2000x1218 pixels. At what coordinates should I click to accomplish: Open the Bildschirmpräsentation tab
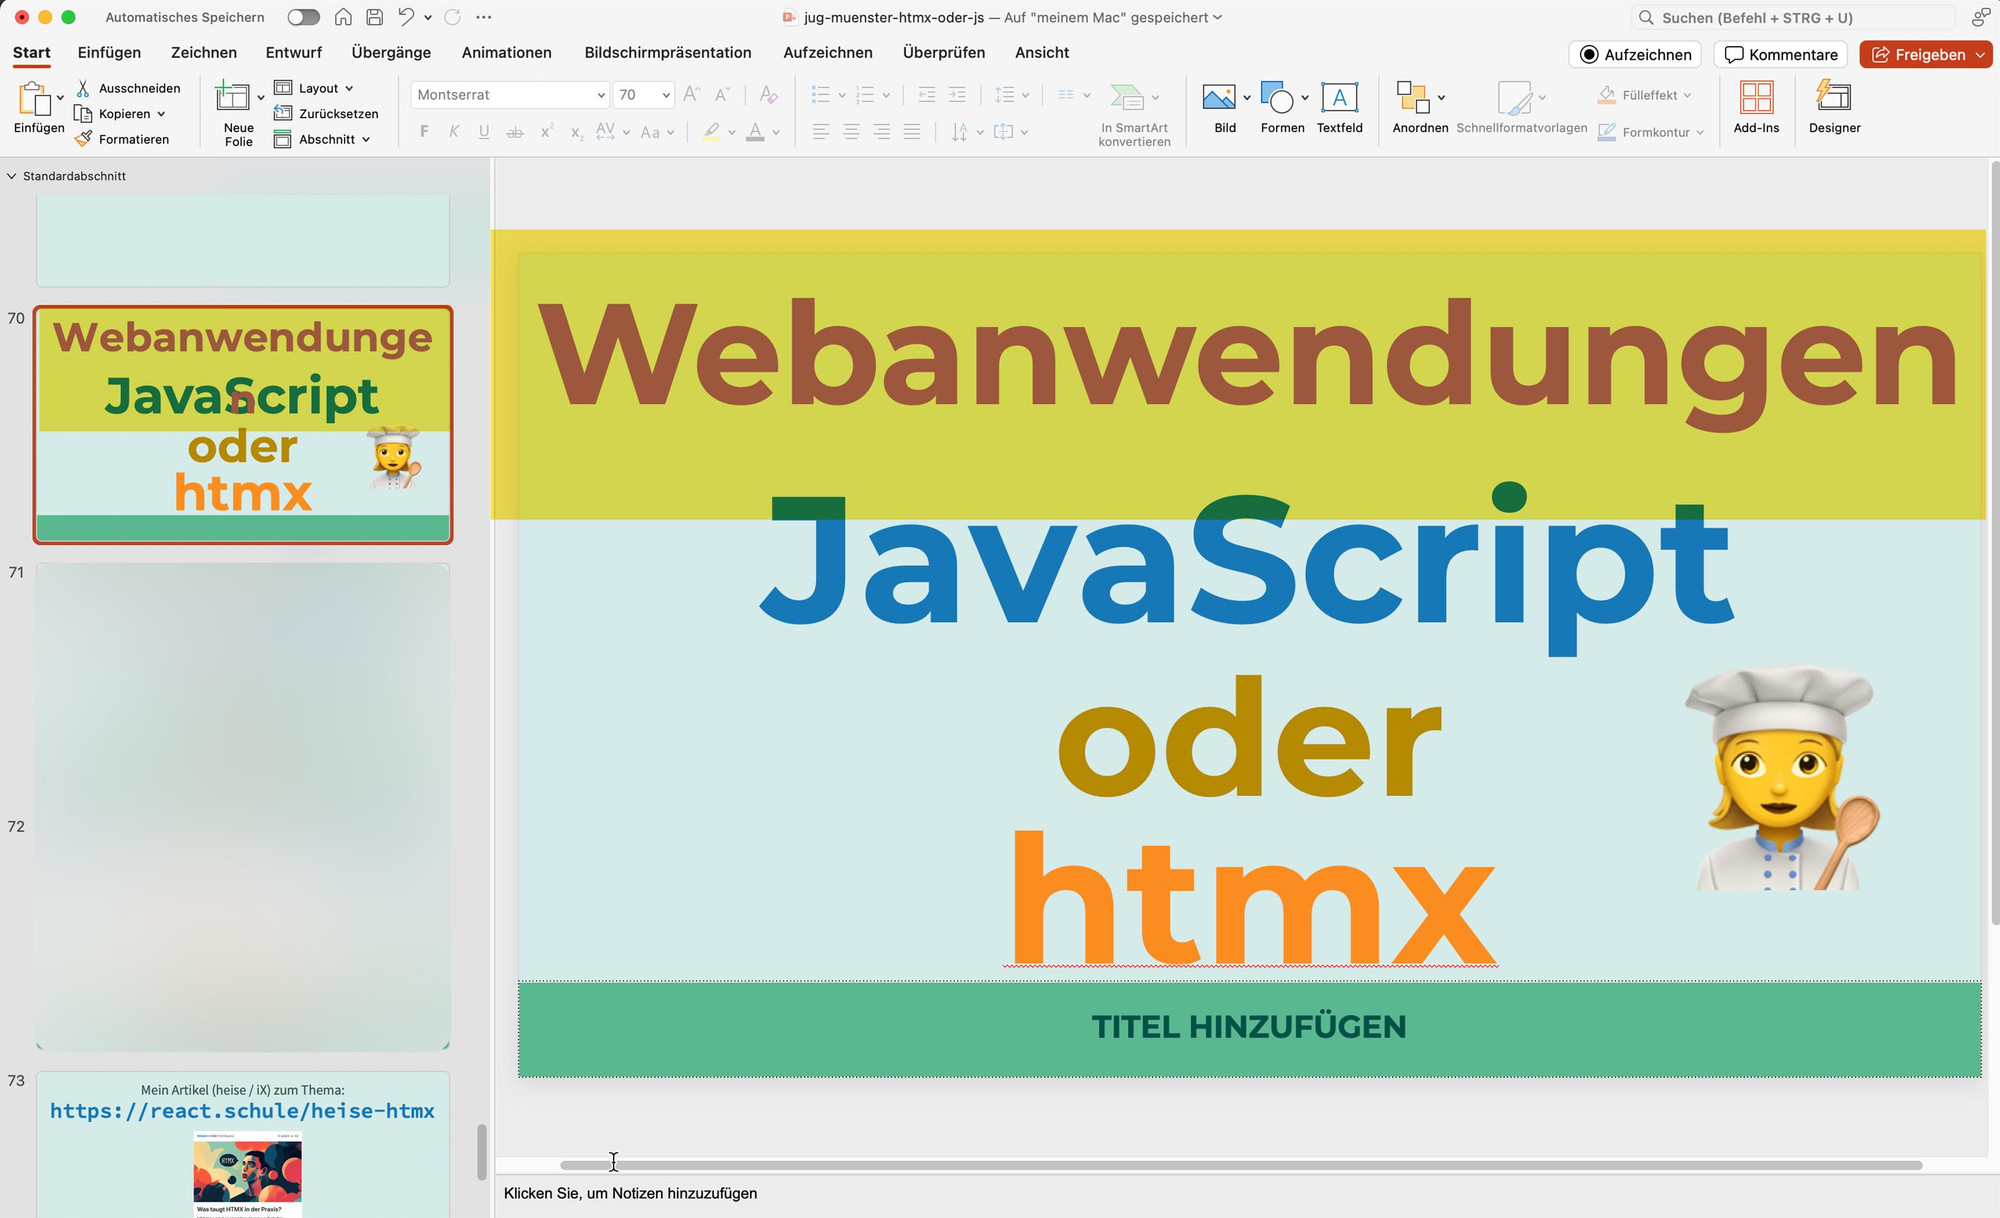[668, 52]
